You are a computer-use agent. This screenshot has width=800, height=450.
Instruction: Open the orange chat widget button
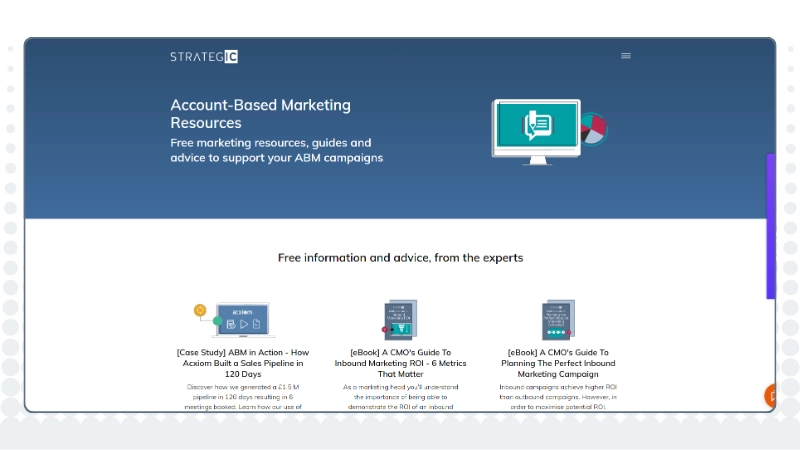click(x=770, y=395)
